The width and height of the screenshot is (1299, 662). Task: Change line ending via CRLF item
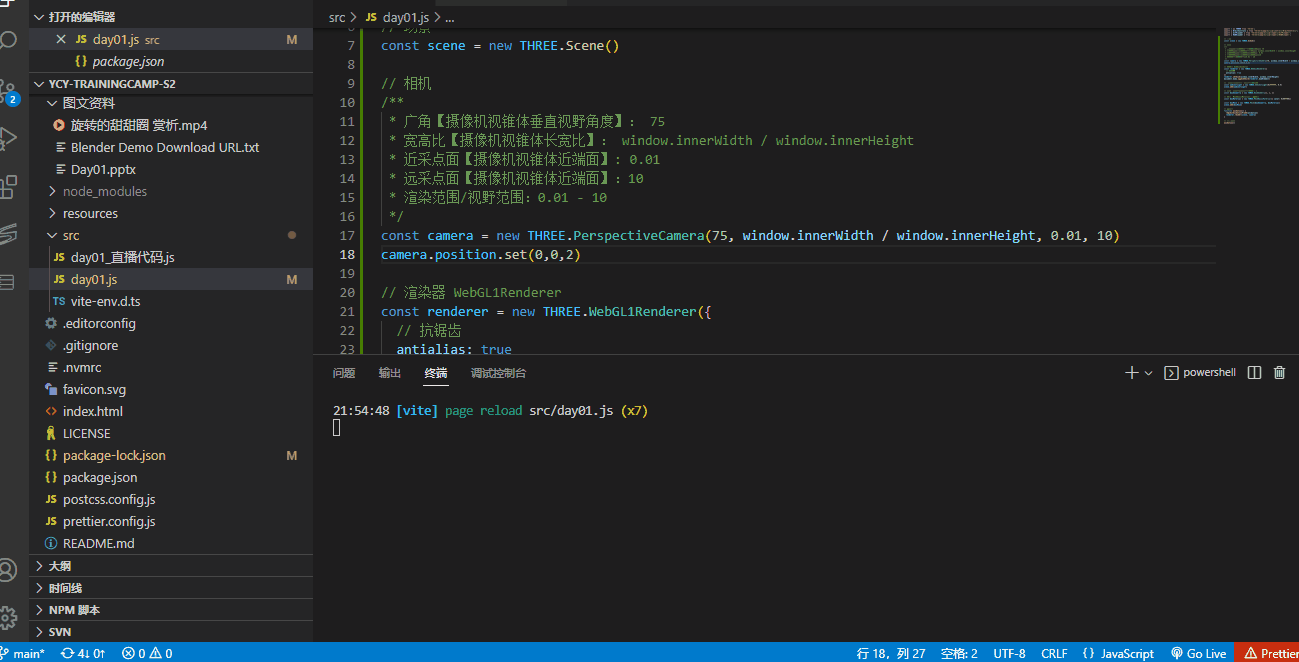click(1054, 653)
